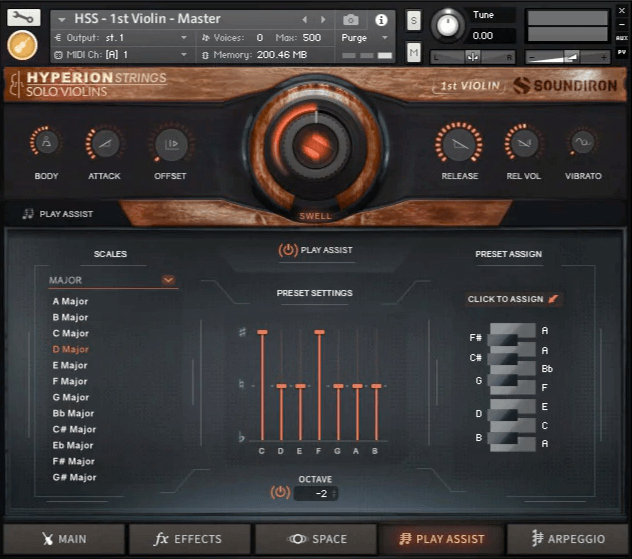Click the C note slider handle
The image size is (632, 559).
point(262,332)
